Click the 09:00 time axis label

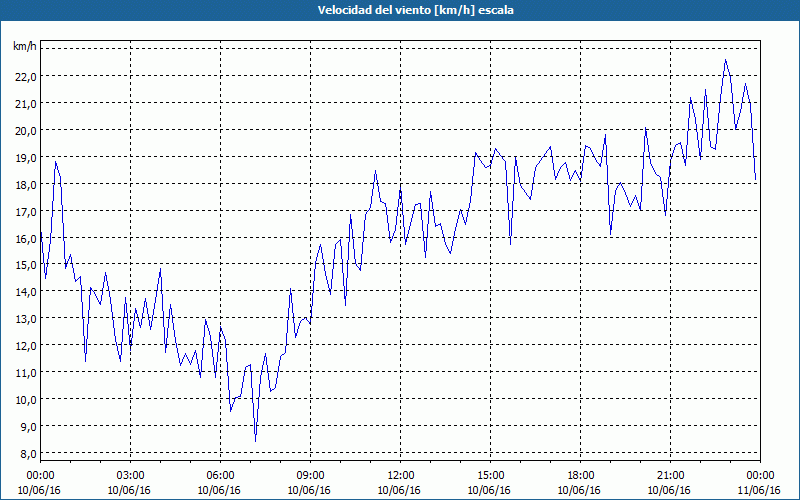(x=310, y=476)
